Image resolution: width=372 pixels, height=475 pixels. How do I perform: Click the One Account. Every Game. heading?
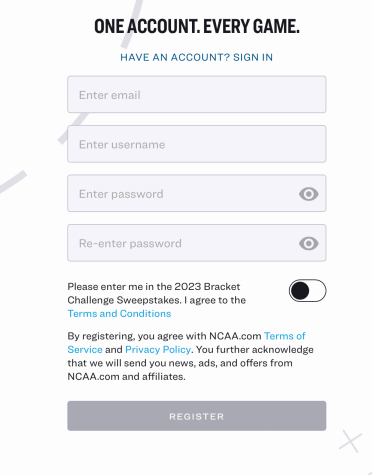coord(197,26)
